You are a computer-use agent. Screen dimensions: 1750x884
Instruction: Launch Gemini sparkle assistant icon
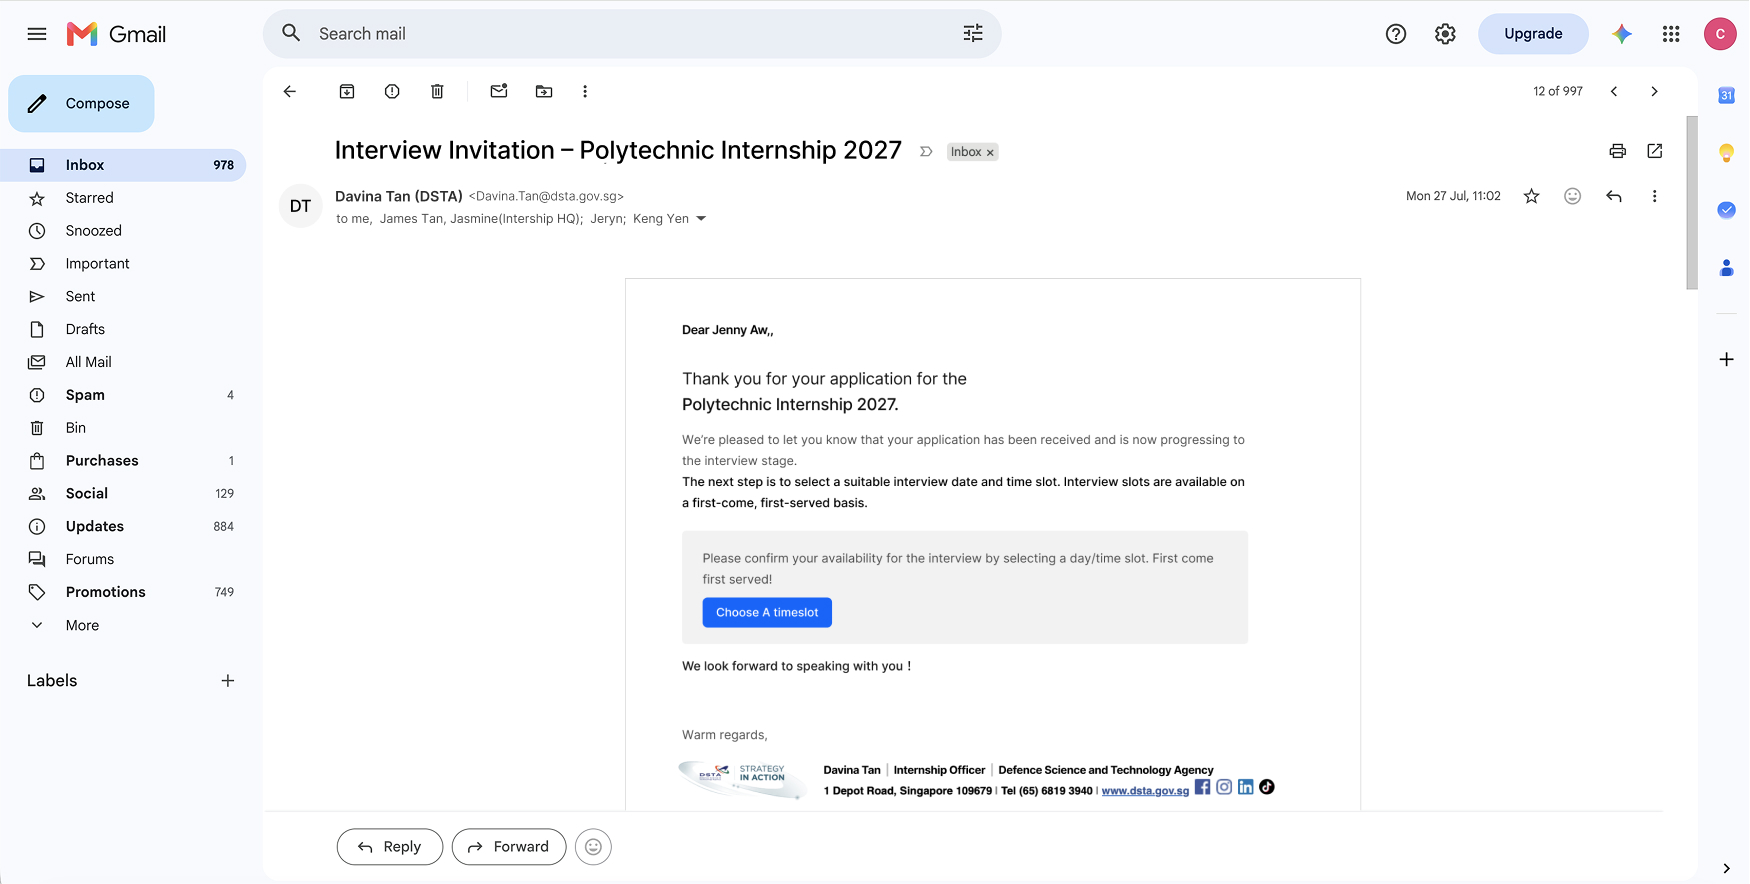1622,34
